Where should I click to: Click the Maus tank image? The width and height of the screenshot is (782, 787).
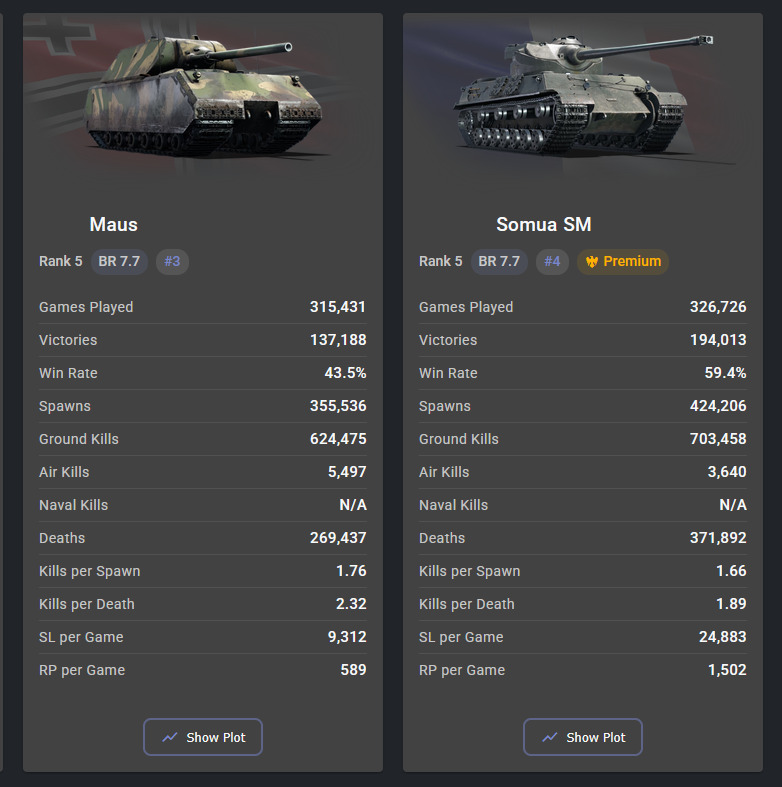click(x=203, y=95)
